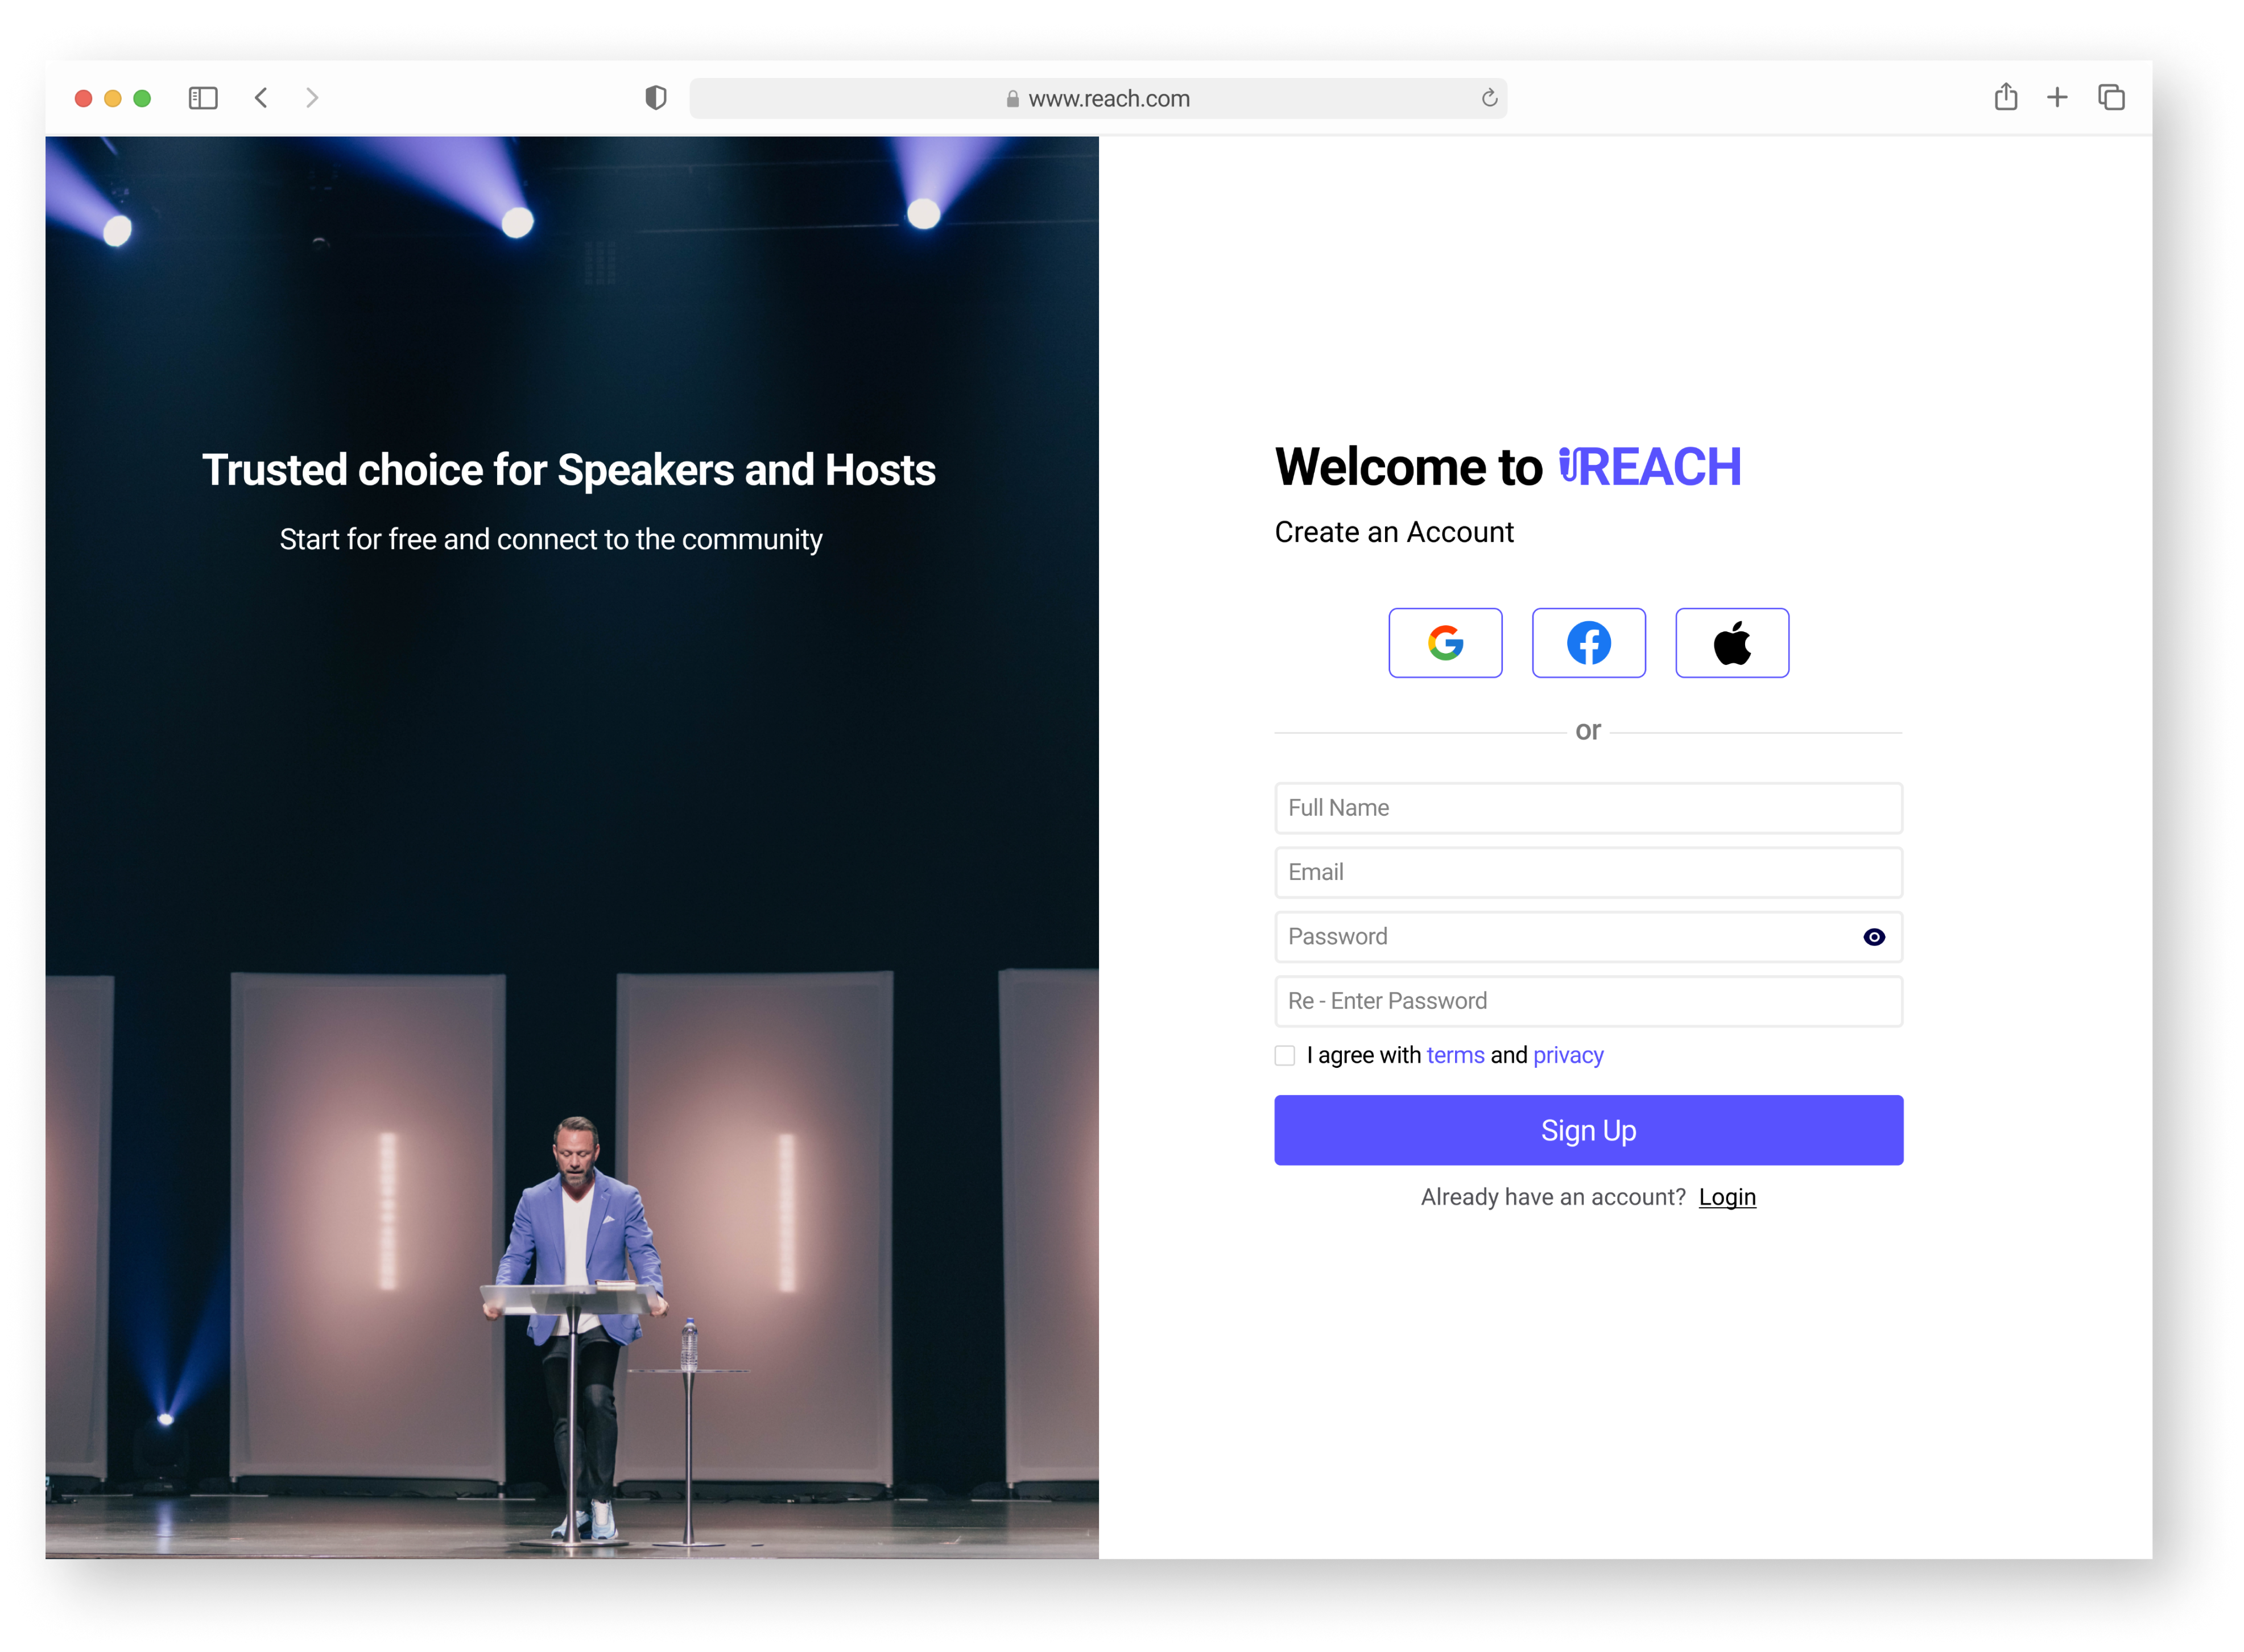
Task: Go forward with browser forward arrow
Action: pyautogui.click(x=312, y=98)
